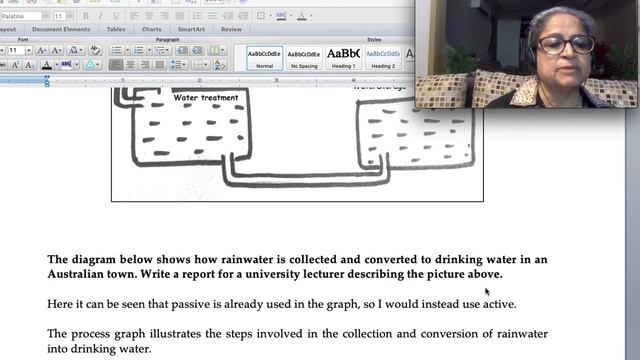The width and height of the screenshot is (640, 360).
Task: Switch to the SmartArt tab
Action: [x=191, y=29]
